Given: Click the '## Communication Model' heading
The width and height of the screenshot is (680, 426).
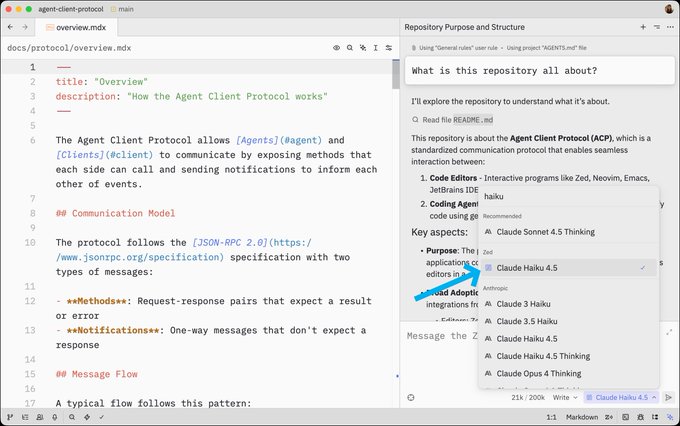Looking at the screenshot, I should 115,213.
